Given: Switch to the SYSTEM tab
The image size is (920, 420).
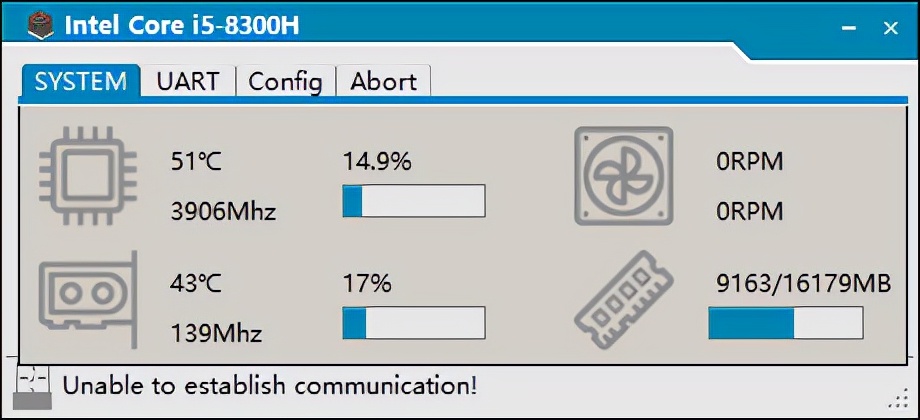Looking at the screenshot, I should 80,81.
